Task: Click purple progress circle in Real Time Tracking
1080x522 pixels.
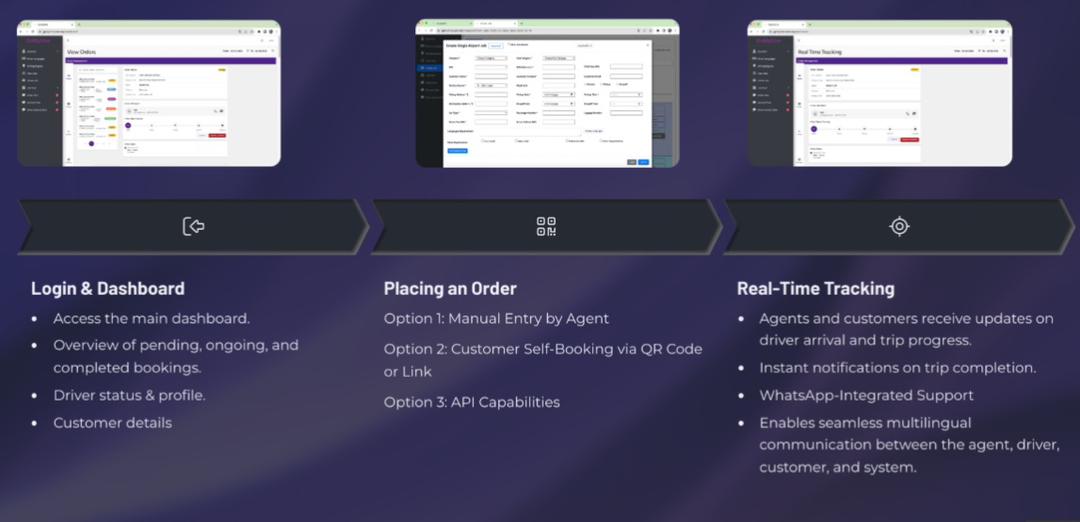Action: click(813, 129)
